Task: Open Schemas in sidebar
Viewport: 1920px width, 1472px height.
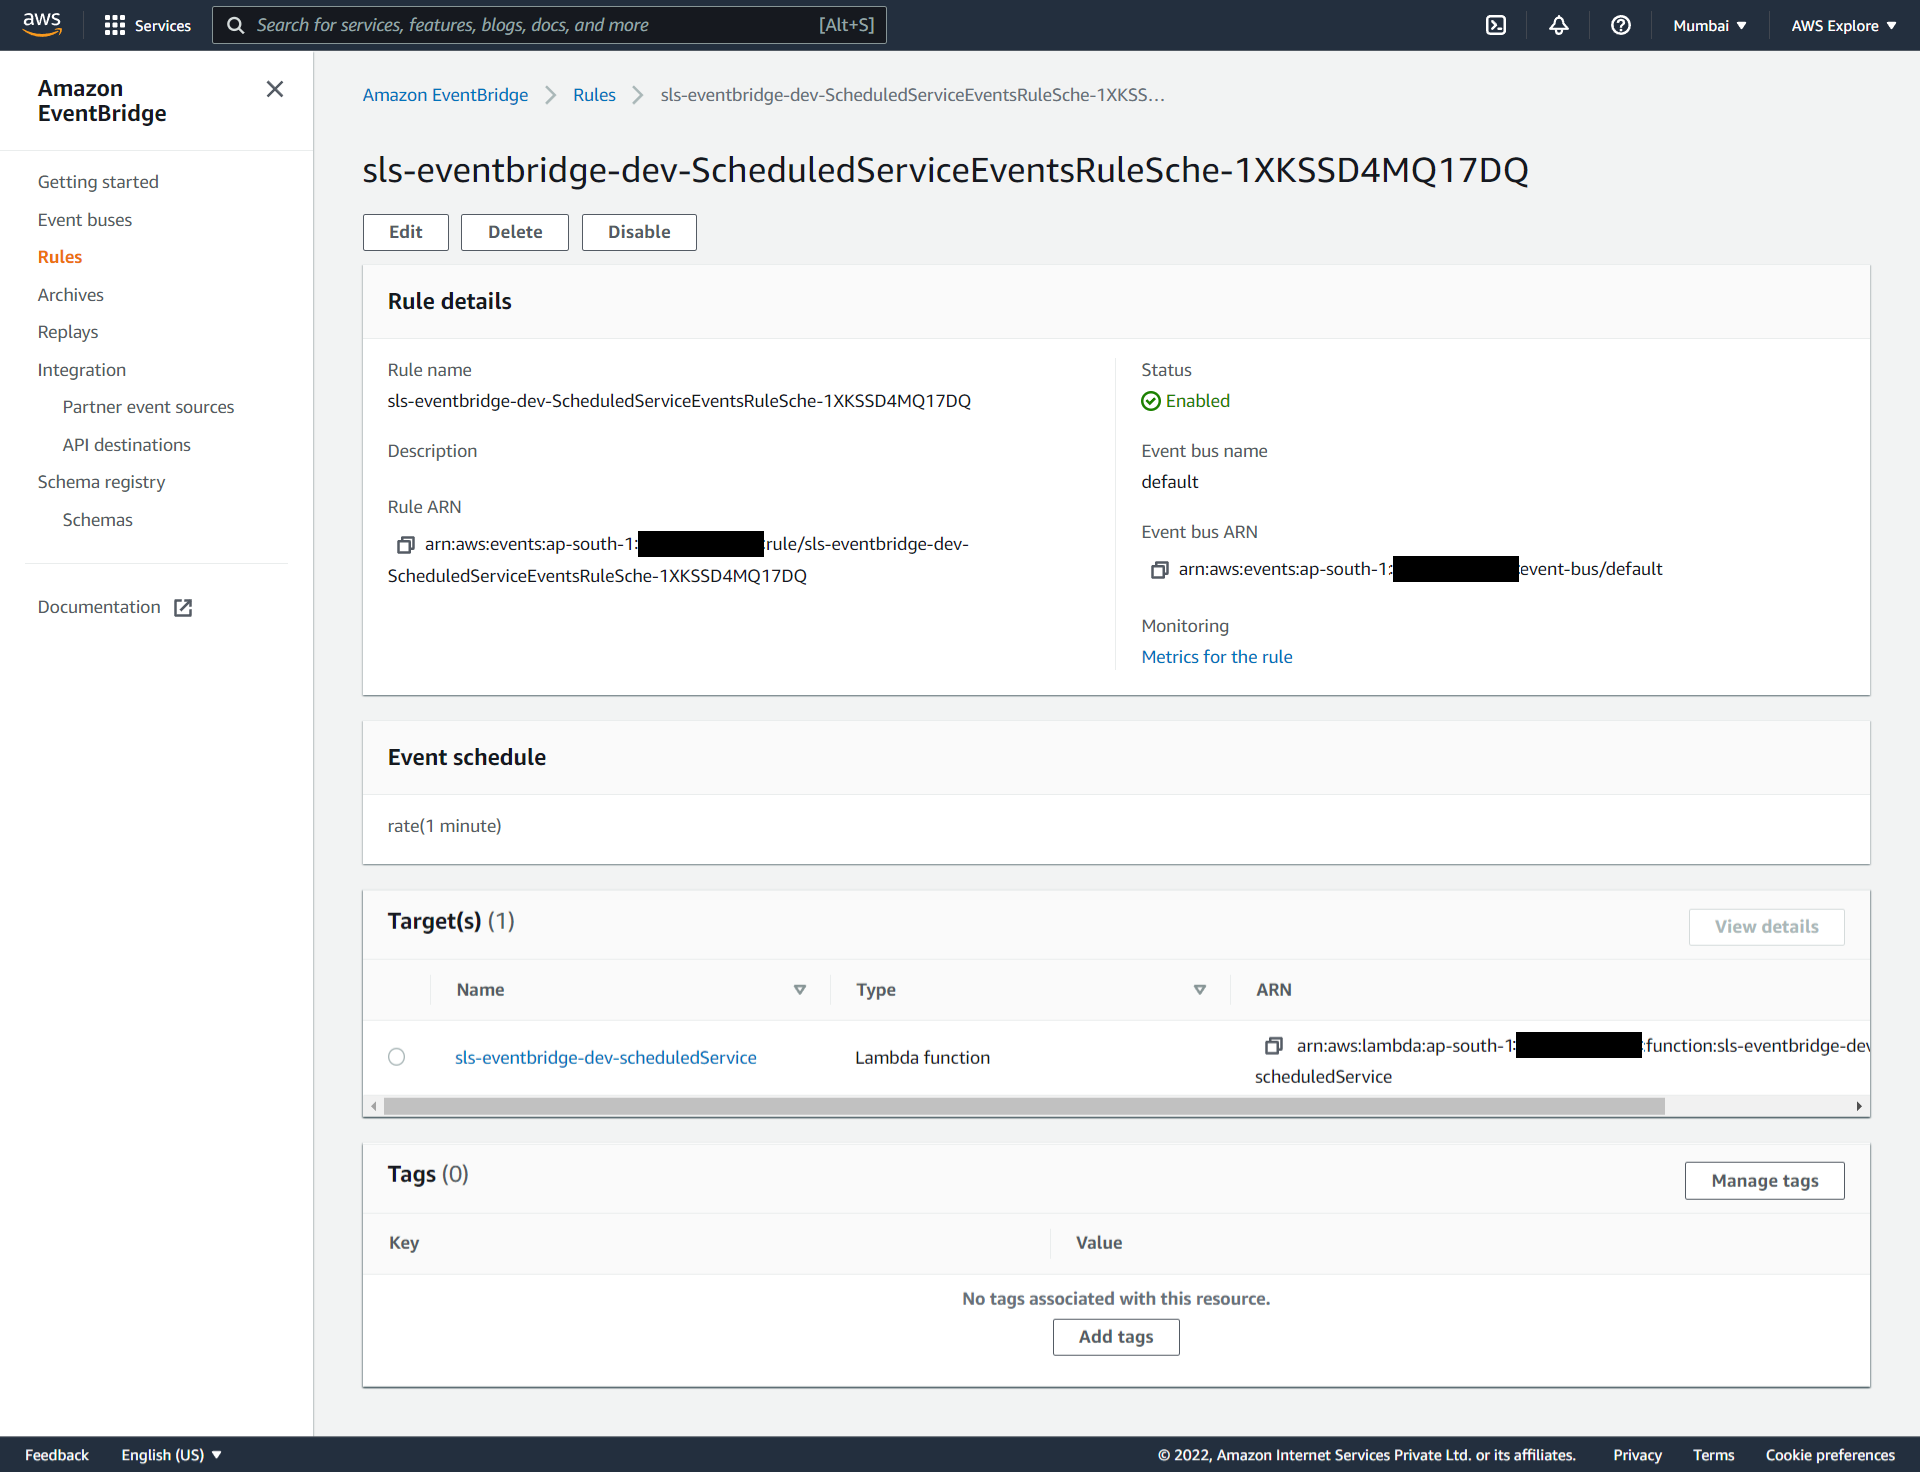Action: (x=97, y=520)
